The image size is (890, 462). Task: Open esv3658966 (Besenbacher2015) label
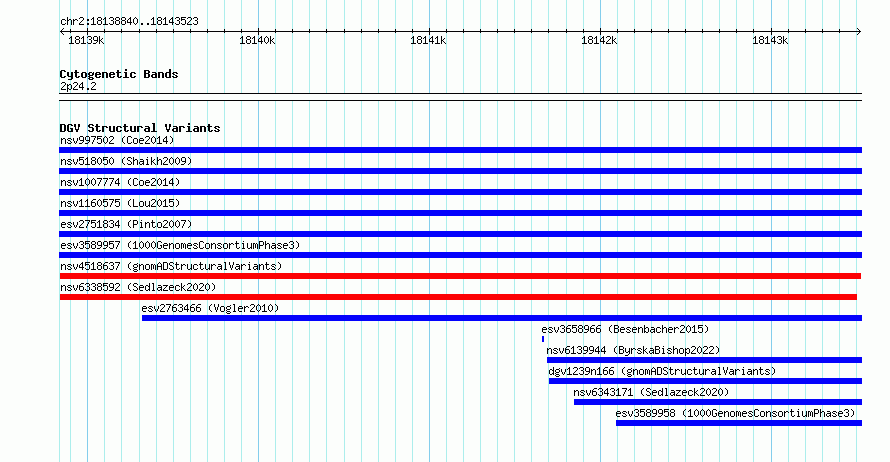[625, 329]
